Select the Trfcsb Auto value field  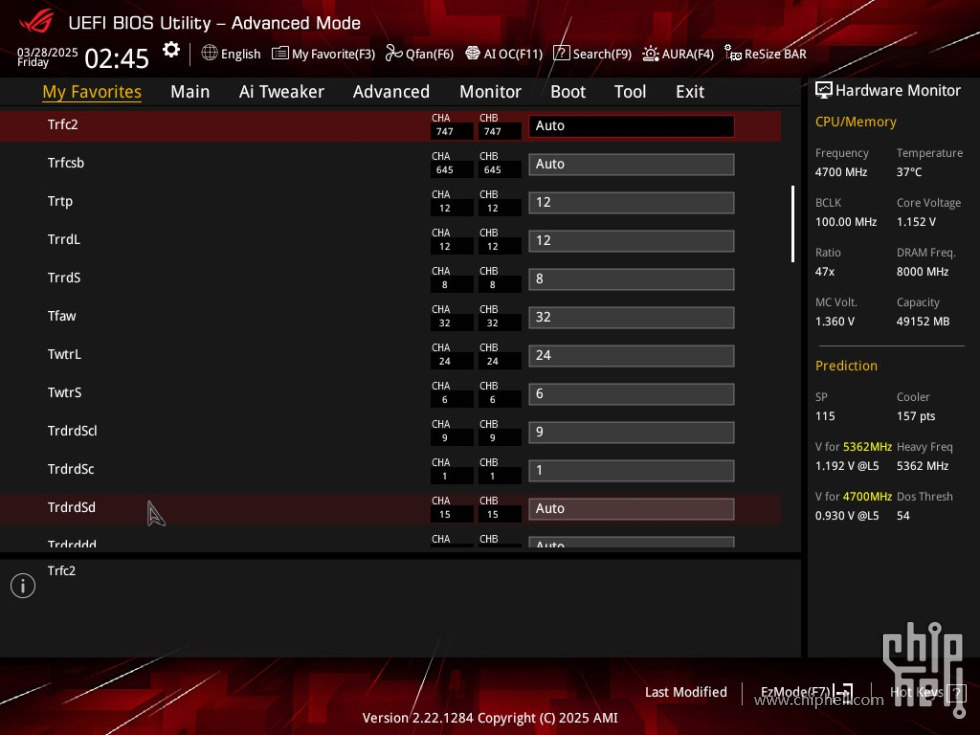(x=631, y=164)
